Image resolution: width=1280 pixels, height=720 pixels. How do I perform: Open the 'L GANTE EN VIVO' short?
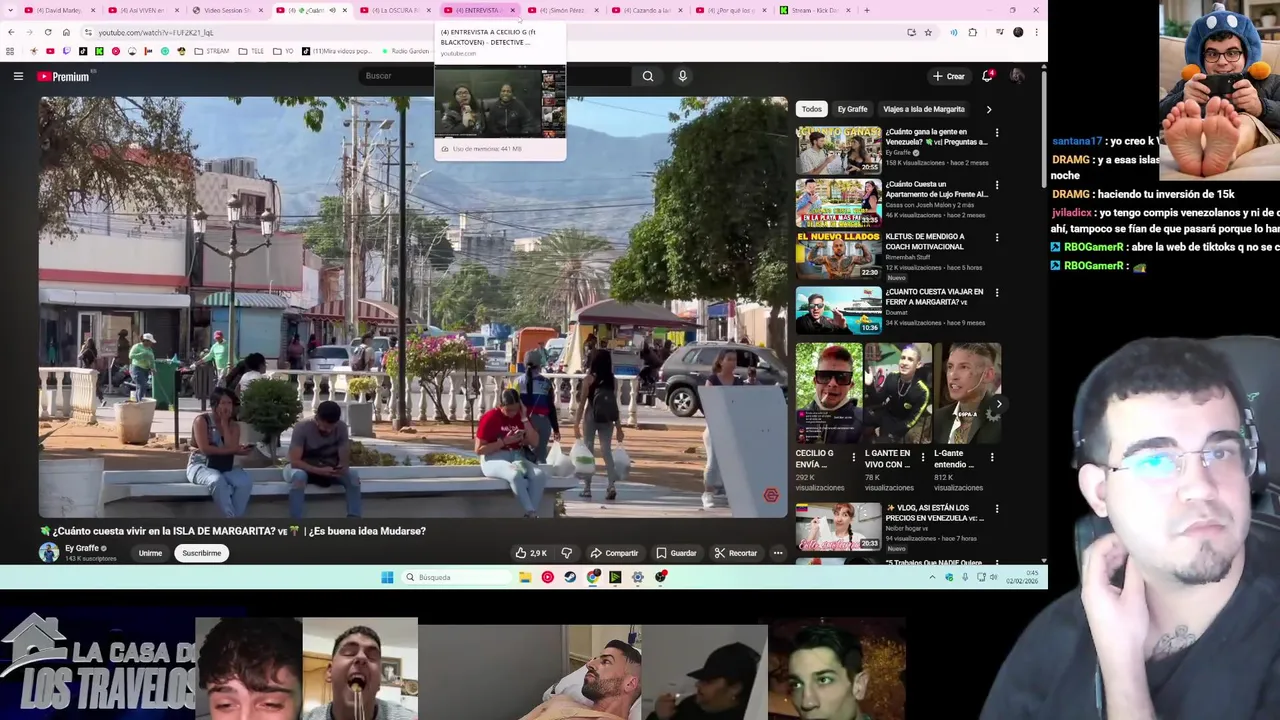898,393
